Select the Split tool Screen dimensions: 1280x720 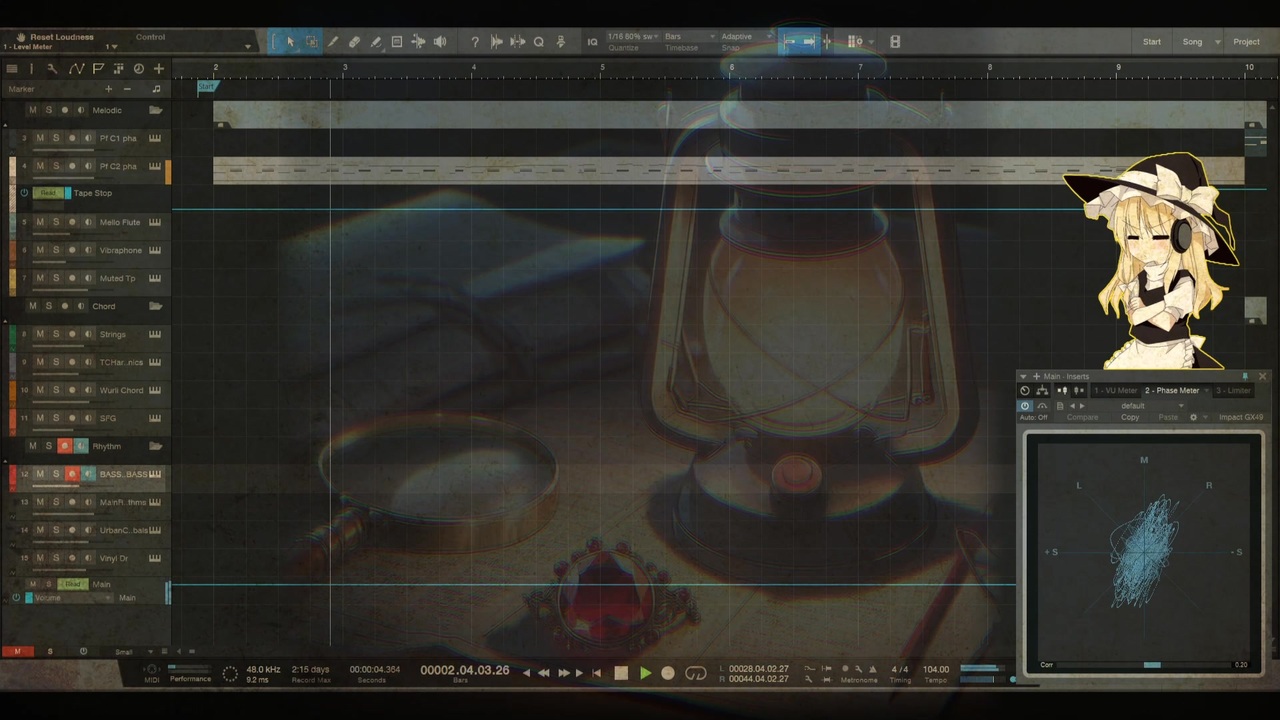click(x=333, y=42)
